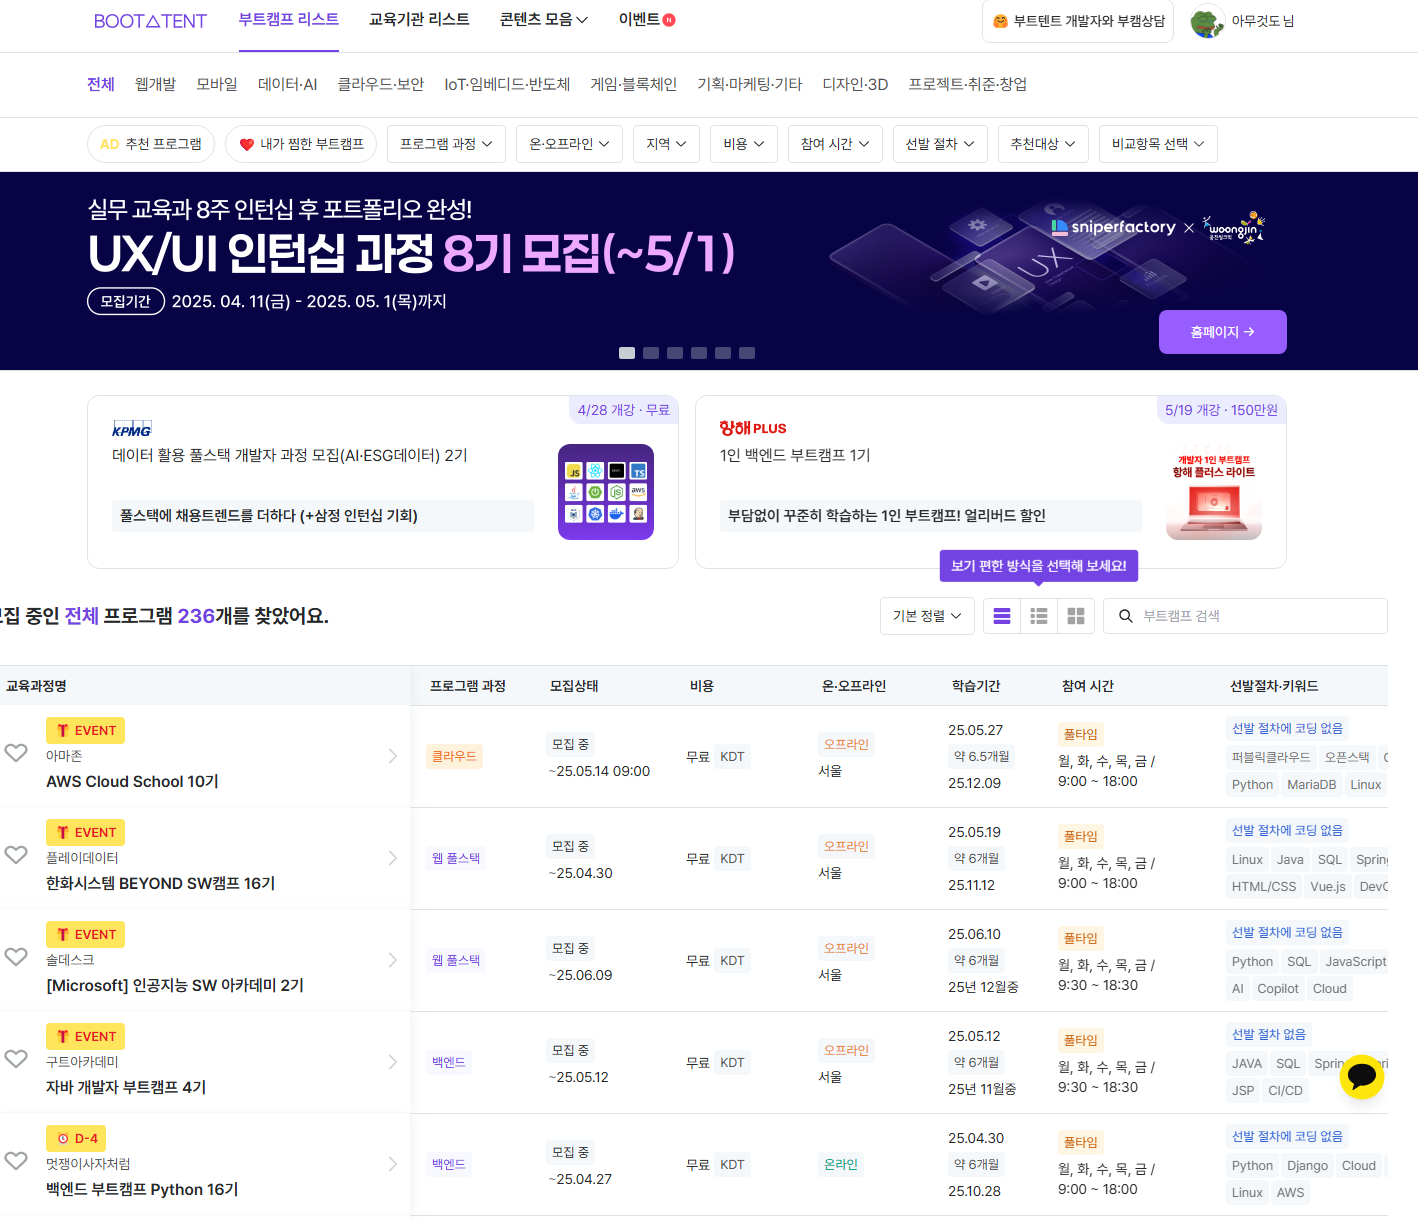Click the heart icon in 내가 찜한 부트캠프
This screenshot has height=1220, width=1418.
click(x=247, y=144)
